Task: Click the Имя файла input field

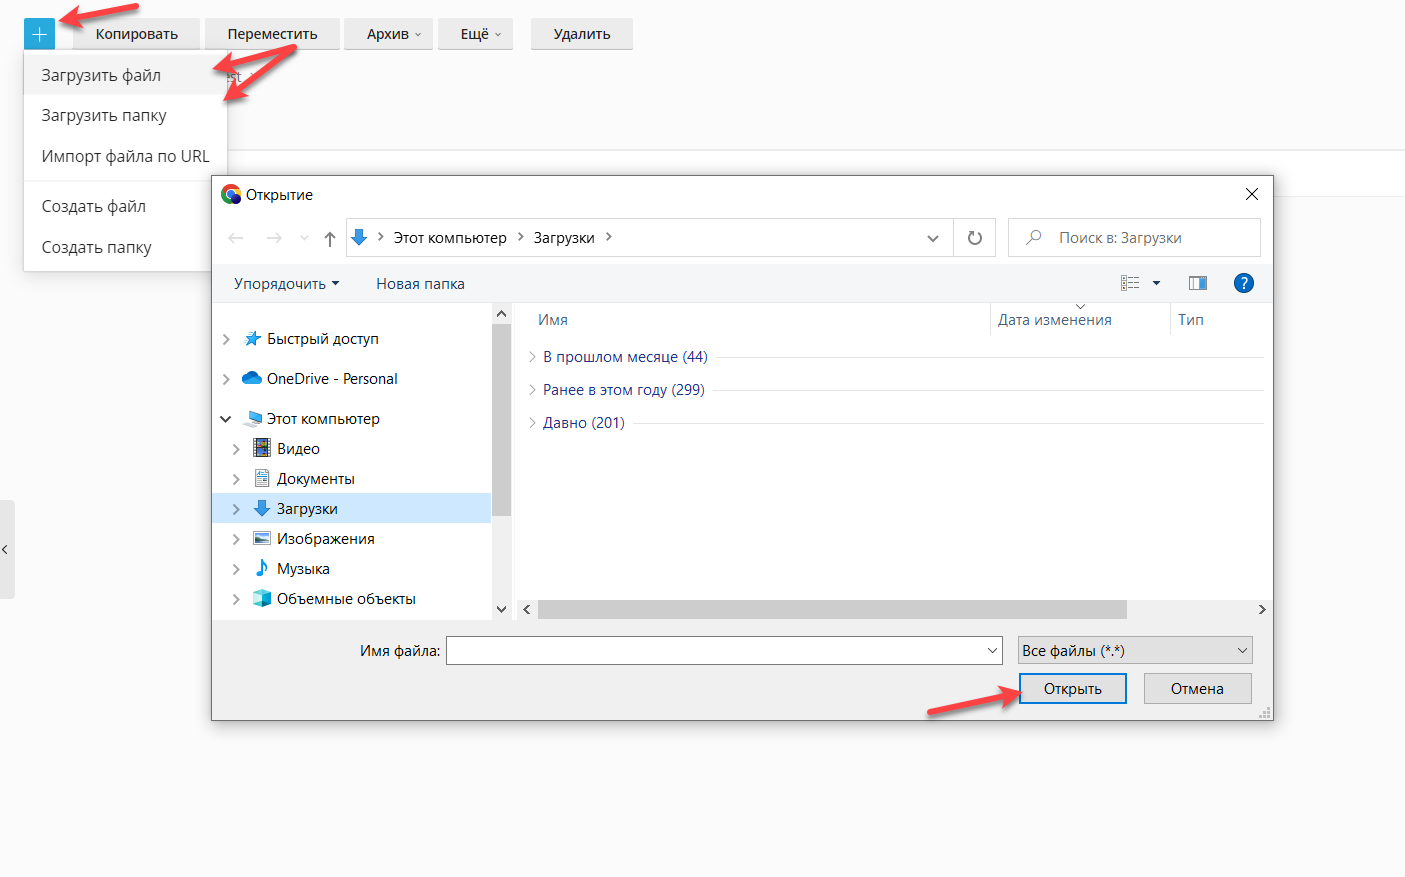Action: [x=715, y=650]
